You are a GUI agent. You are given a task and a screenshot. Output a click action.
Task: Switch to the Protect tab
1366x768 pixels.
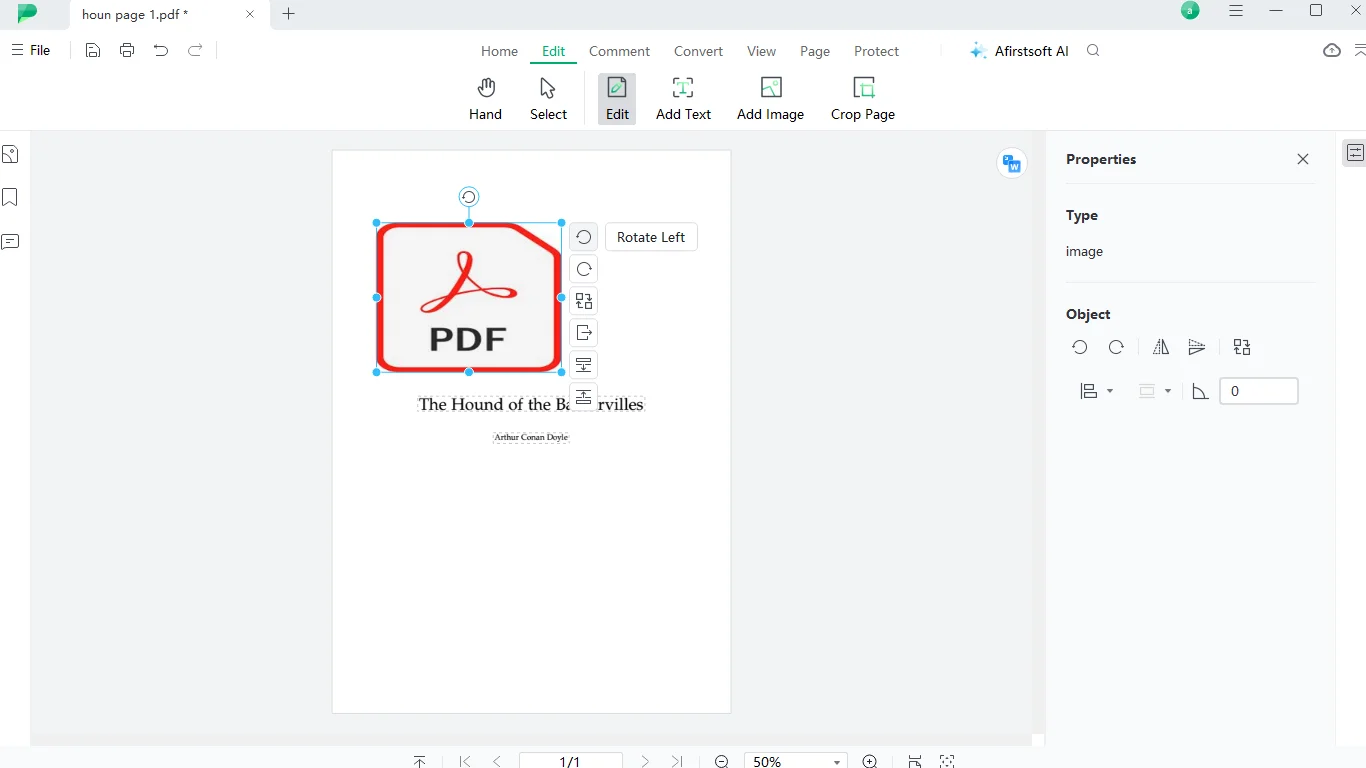876,51
